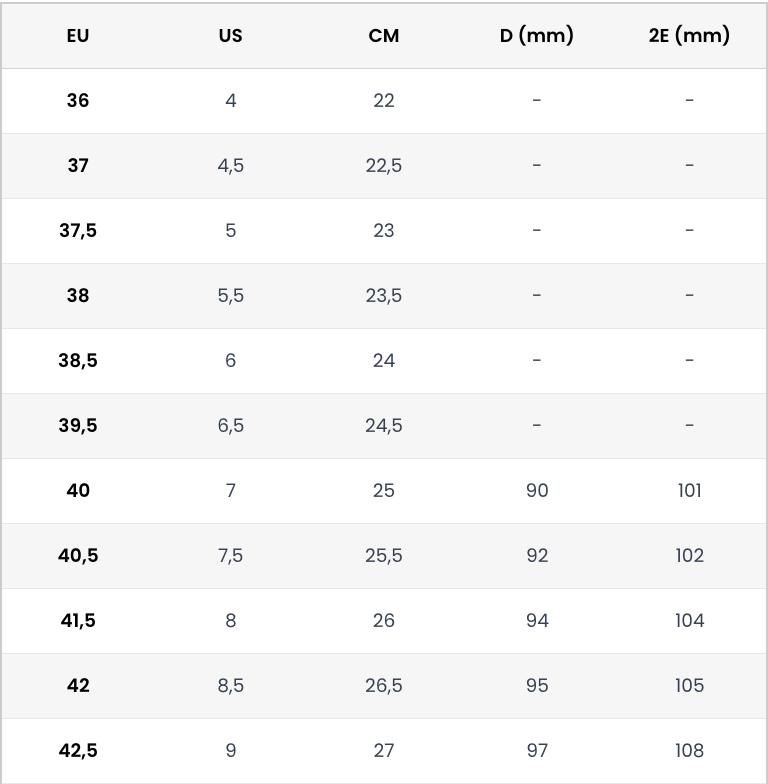This screenshot has height=784, width=768.
Task: Select D width value 95
Action: coord(537,685)
